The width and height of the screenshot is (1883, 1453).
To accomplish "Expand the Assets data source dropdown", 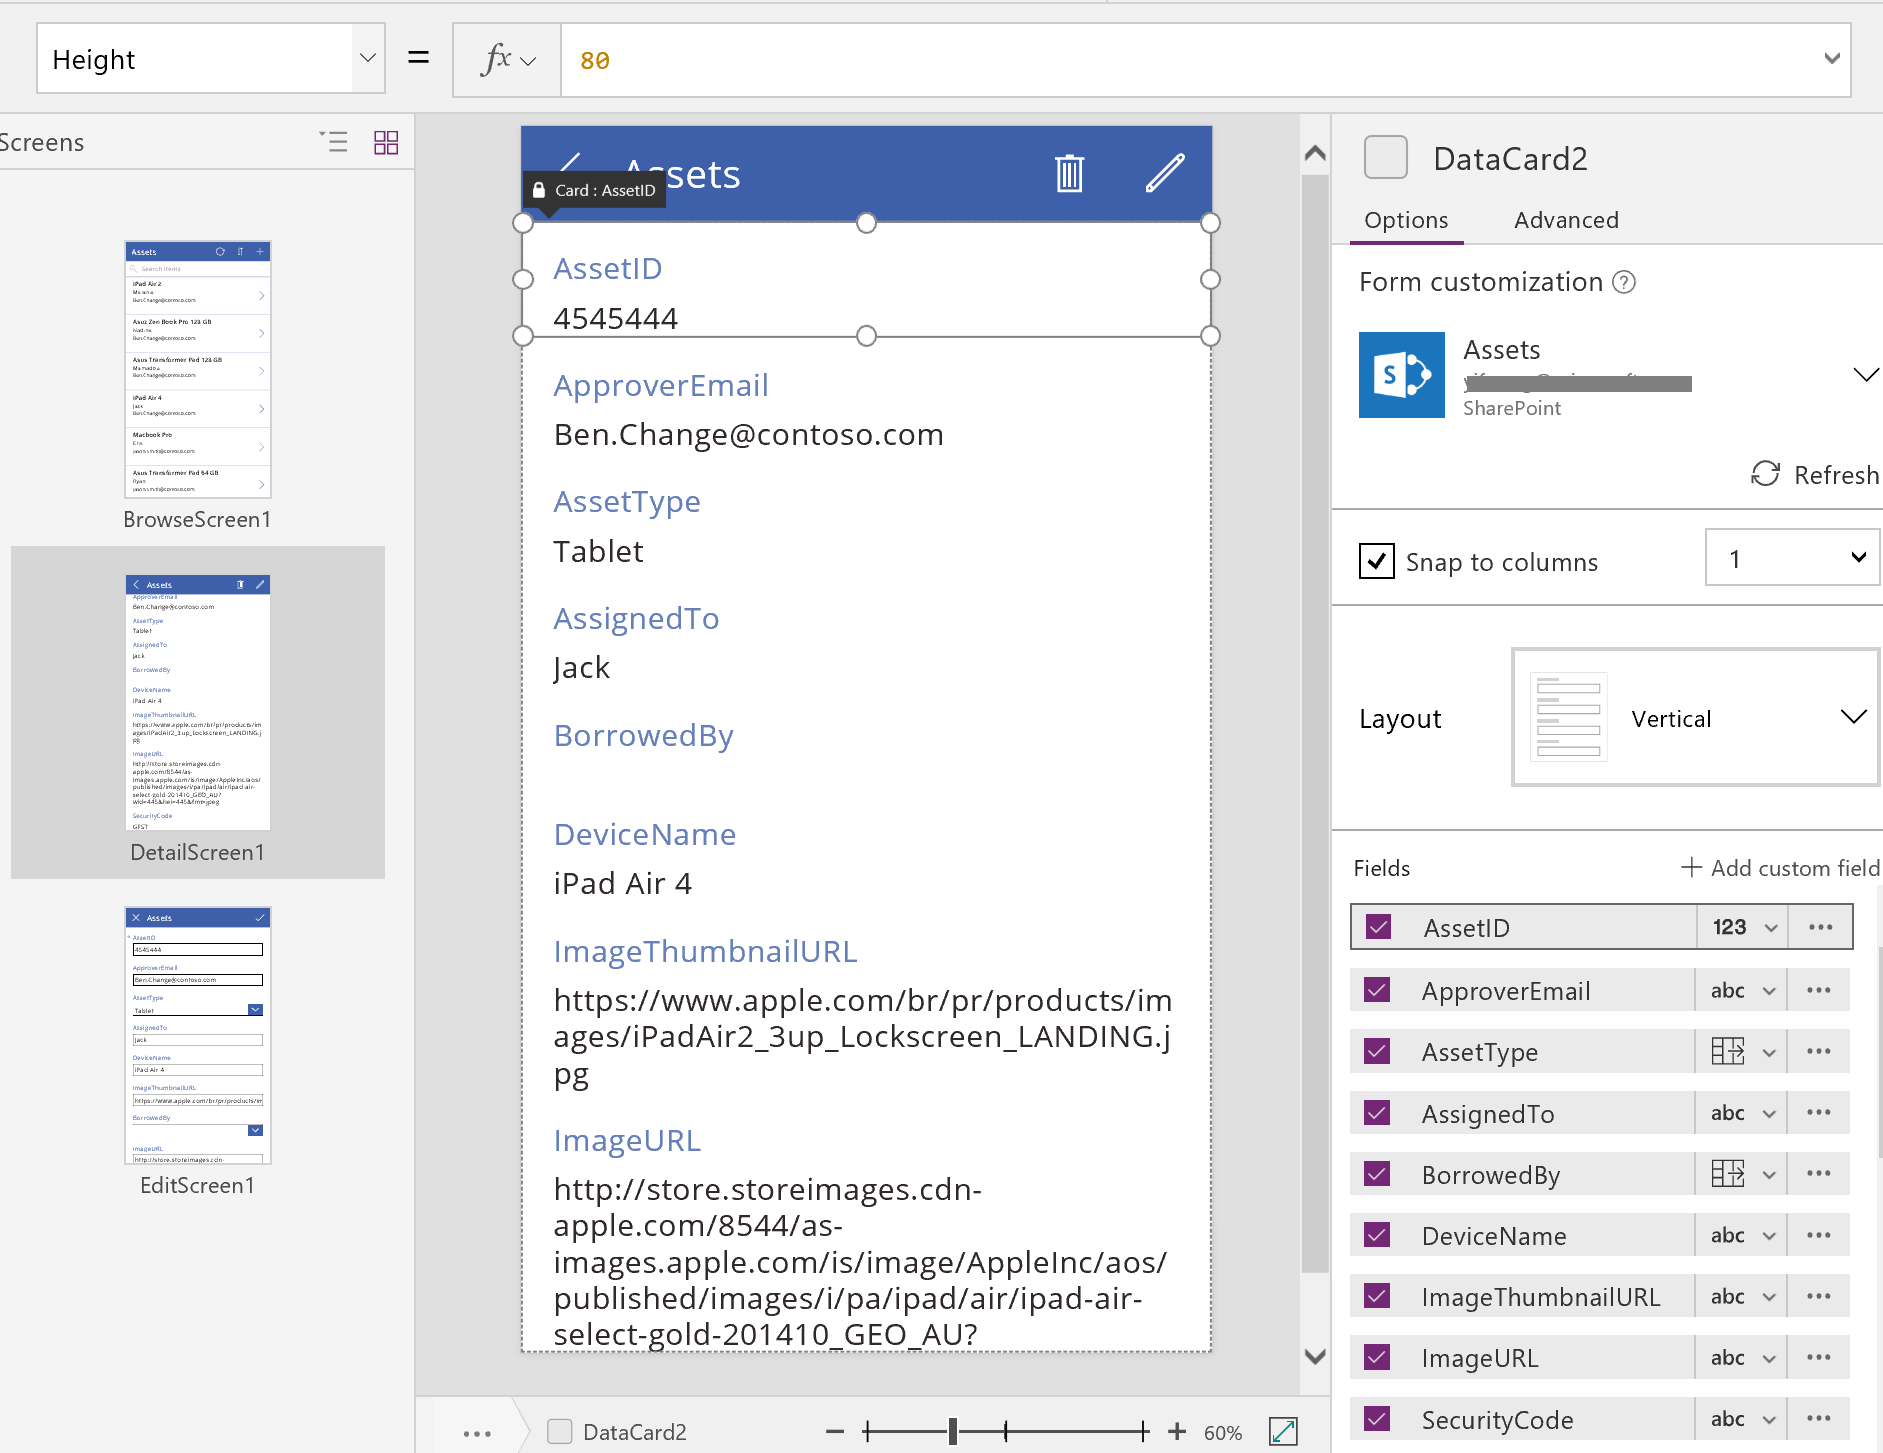I will point(1865,375).
